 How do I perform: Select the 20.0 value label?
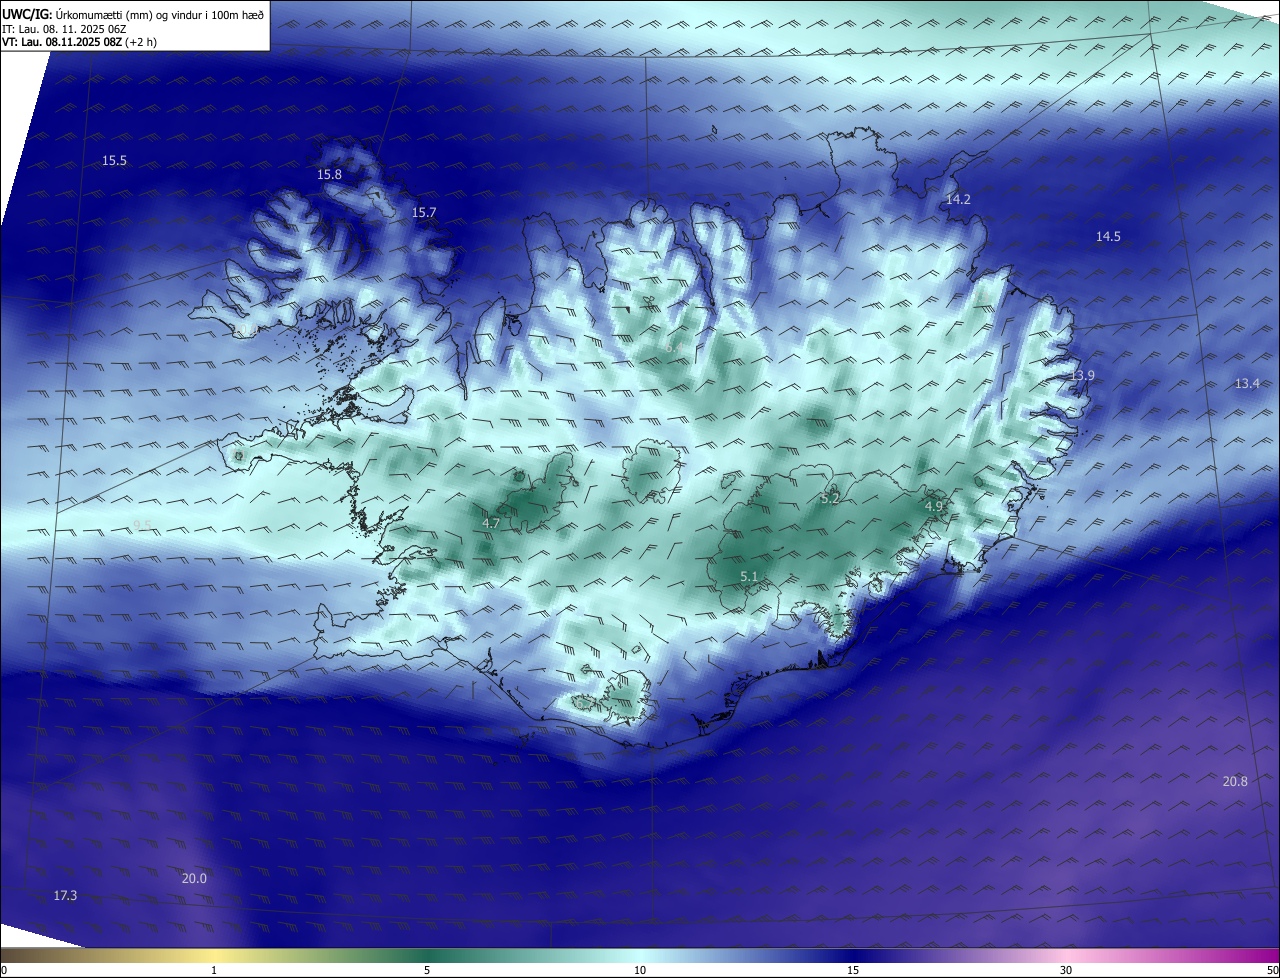[194, 879]
